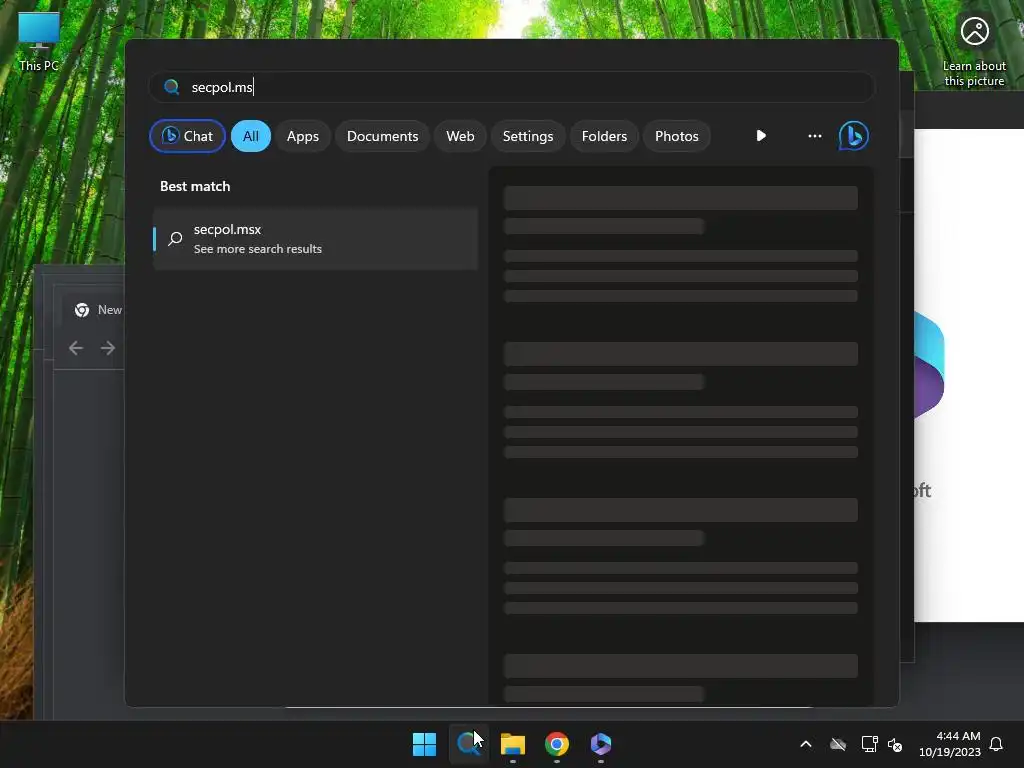Click magnifier icon beside secpol.msx result
The image size is (1024, 768).
click(175, 239)
